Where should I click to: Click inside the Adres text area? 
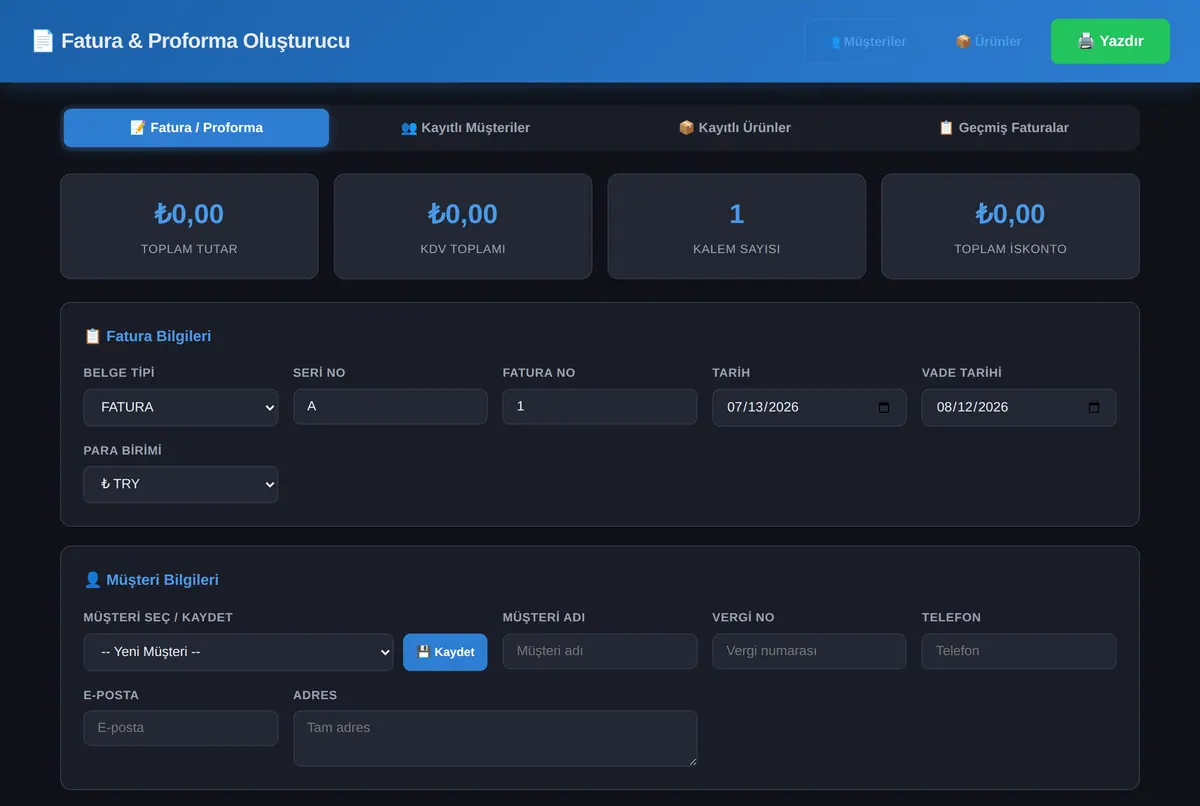495,739
